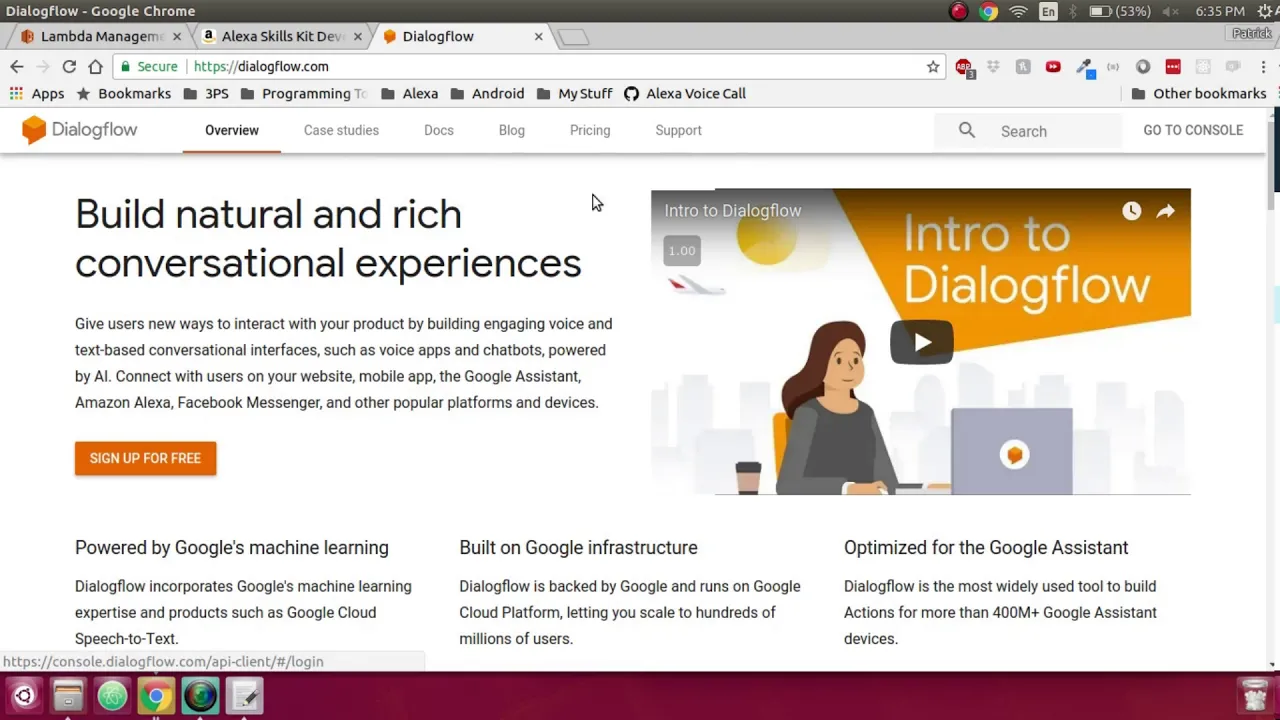The width and height of the screenshot is (1280, 720).
Task: Click the SIGN UP FOR FREE button
Action: (x=145, y=458)
